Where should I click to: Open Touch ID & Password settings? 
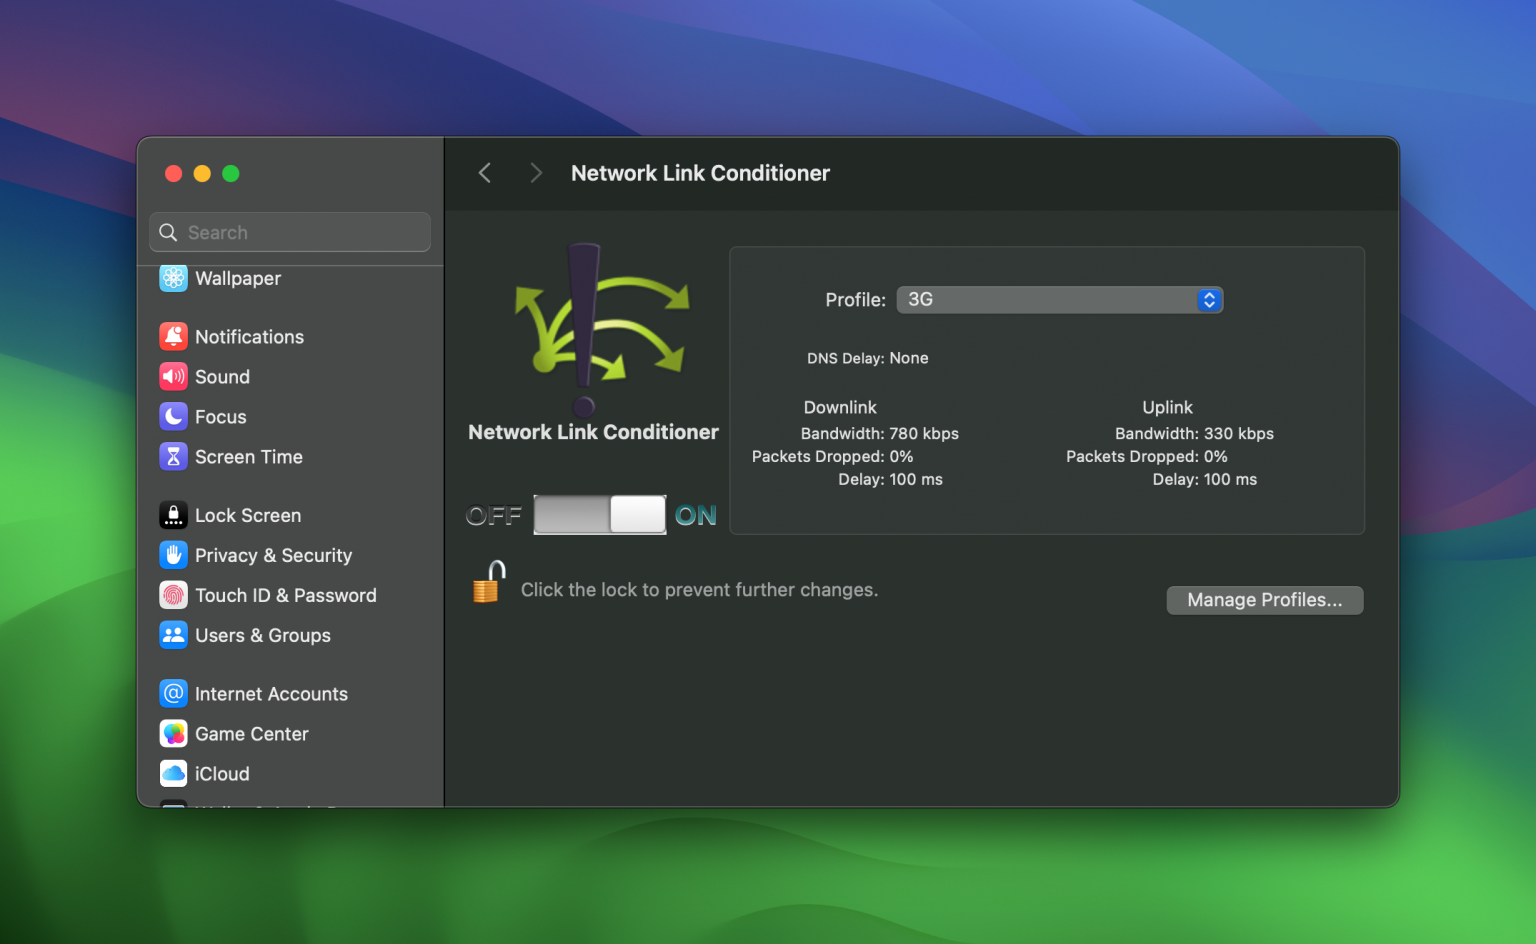[x=173, y=595]
